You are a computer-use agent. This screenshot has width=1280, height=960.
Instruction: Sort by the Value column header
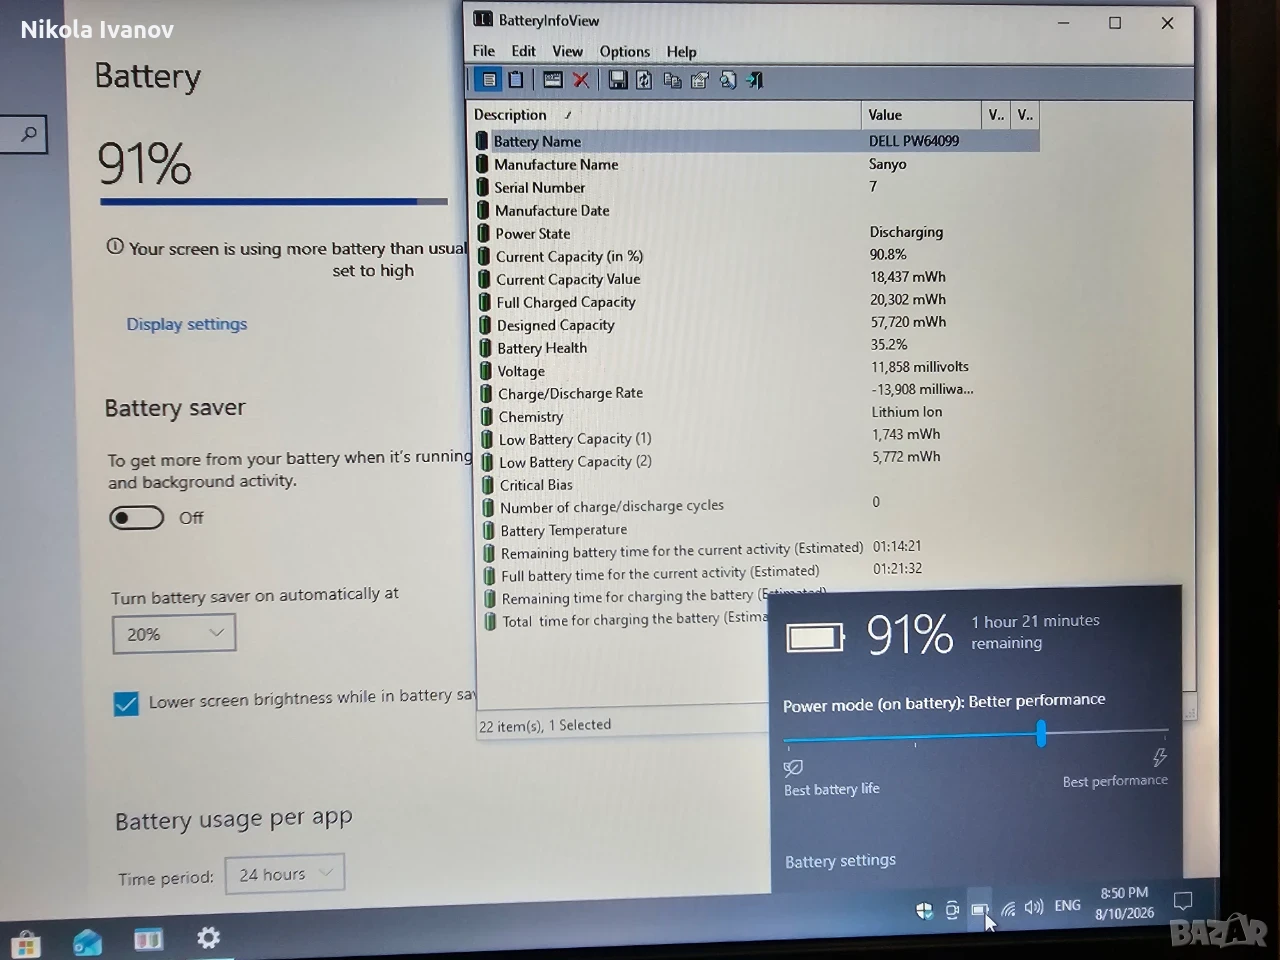921,115
